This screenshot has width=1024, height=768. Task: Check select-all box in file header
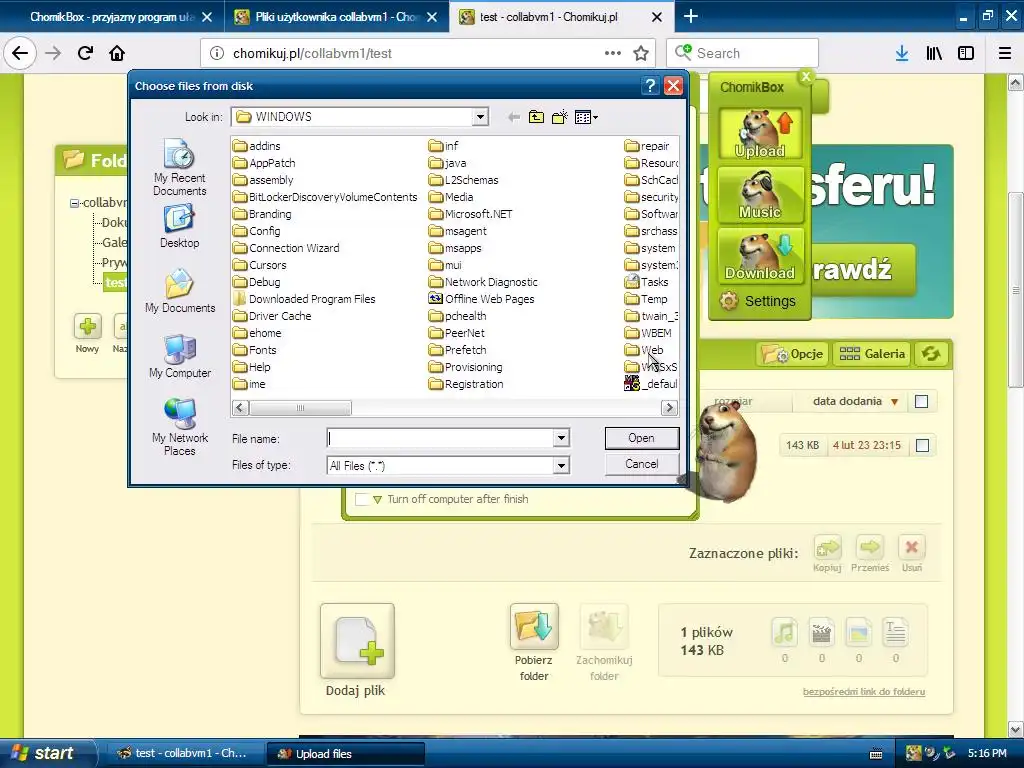click(921, 402)
